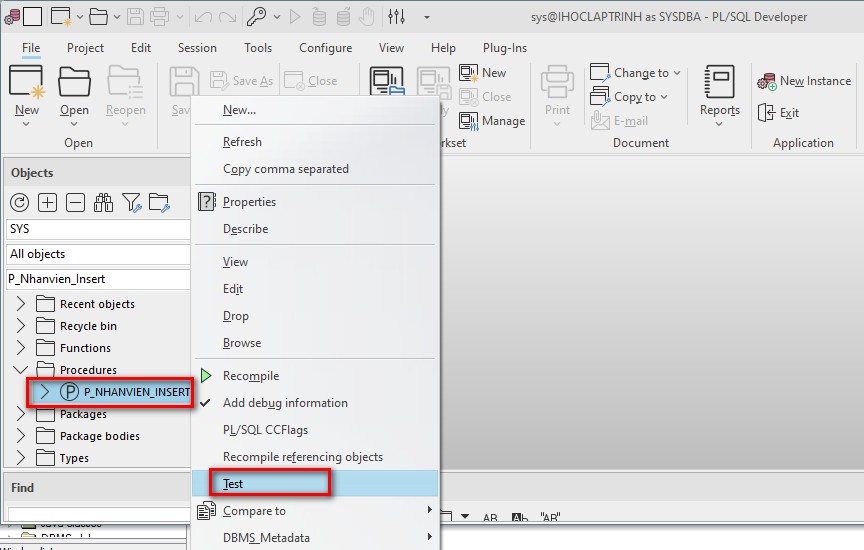
Task: Click the New Instance icon
Action: click(767, 81)
